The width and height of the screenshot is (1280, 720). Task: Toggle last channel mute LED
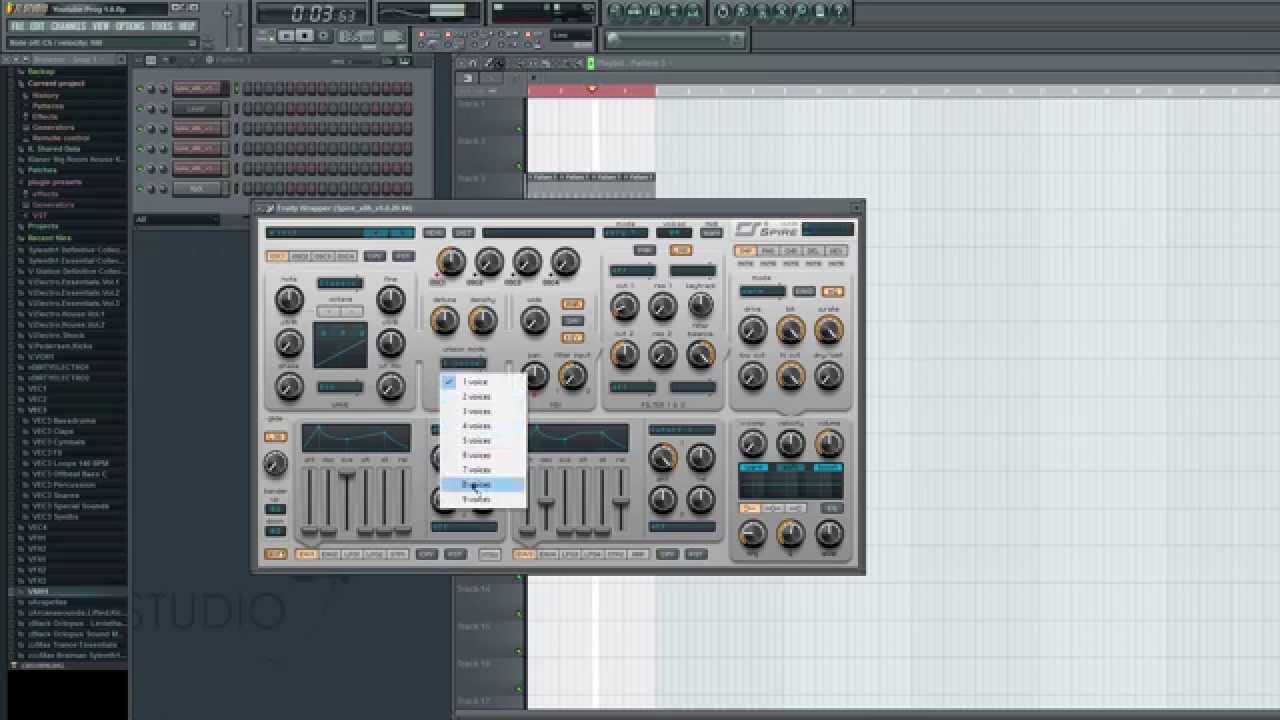tap(140, 189)
